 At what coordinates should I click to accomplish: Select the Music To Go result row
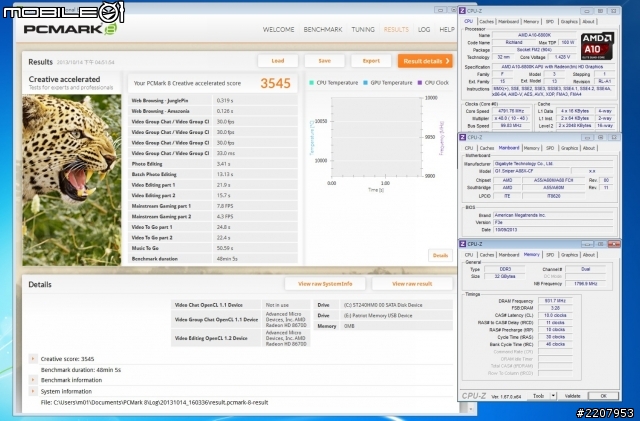point(212,248)
